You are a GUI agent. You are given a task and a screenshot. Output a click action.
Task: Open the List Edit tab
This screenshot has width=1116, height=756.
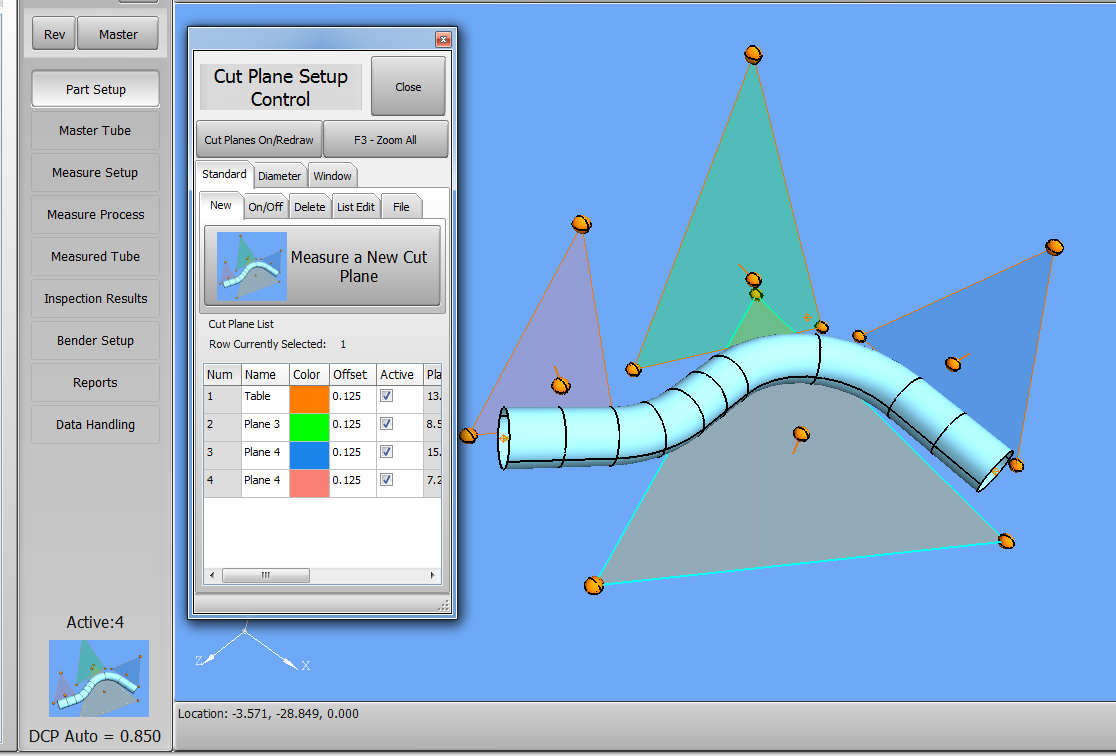pyautogui.click(x=356, y=207)
